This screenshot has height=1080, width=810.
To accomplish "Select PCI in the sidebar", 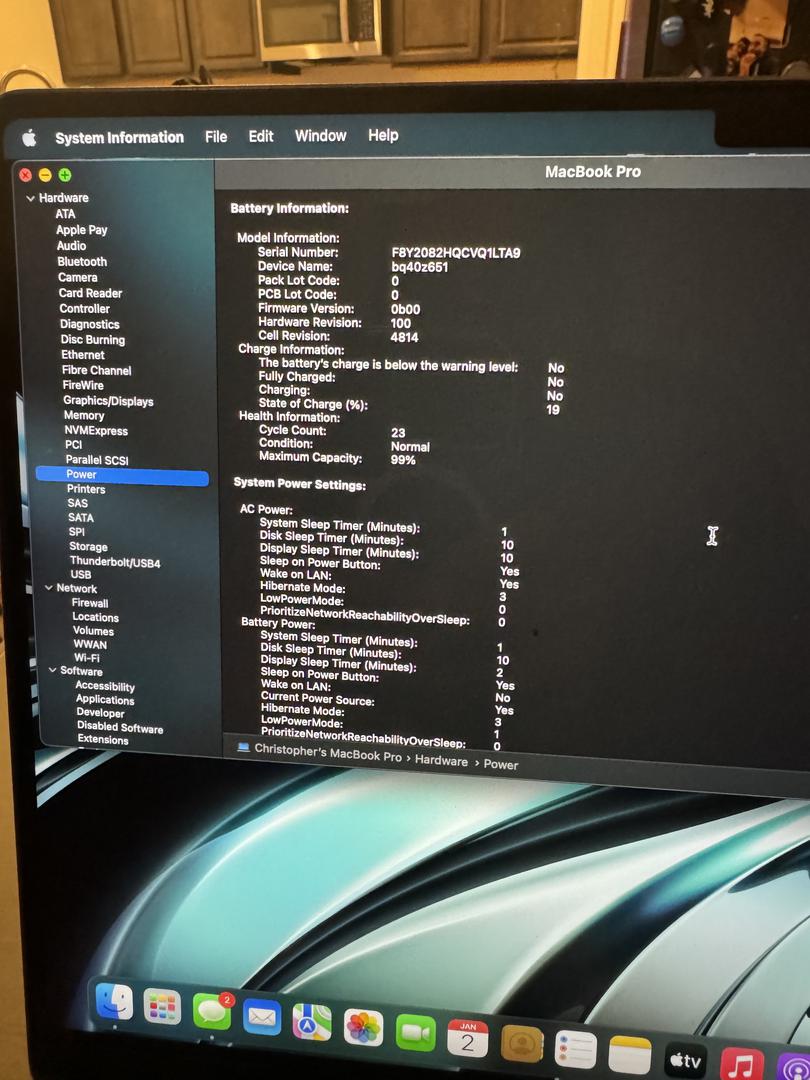I will (73, 445).
